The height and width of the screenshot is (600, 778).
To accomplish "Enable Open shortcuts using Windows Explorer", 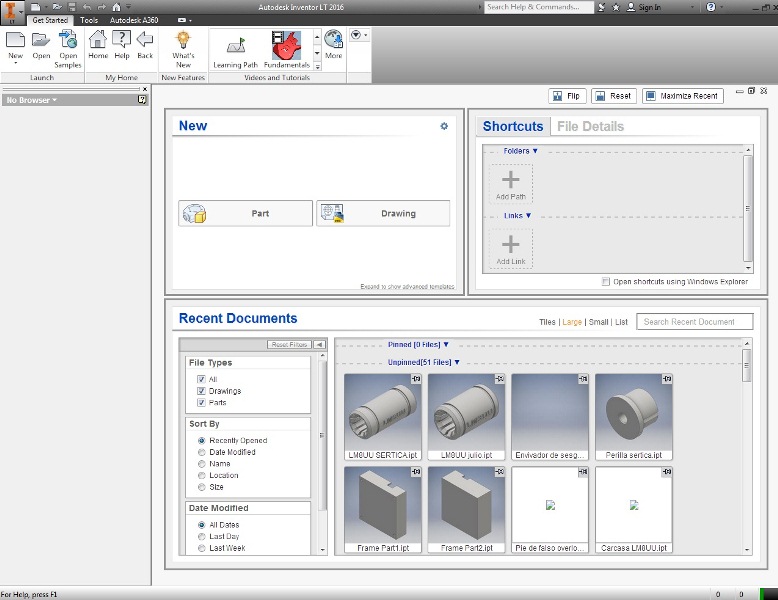I will [x=606, y=282].
